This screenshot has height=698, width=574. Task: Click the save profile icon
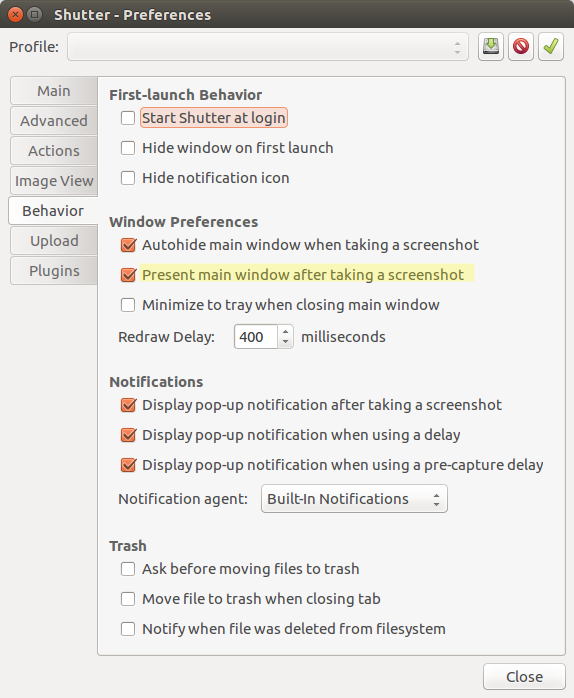pos(491,46)
